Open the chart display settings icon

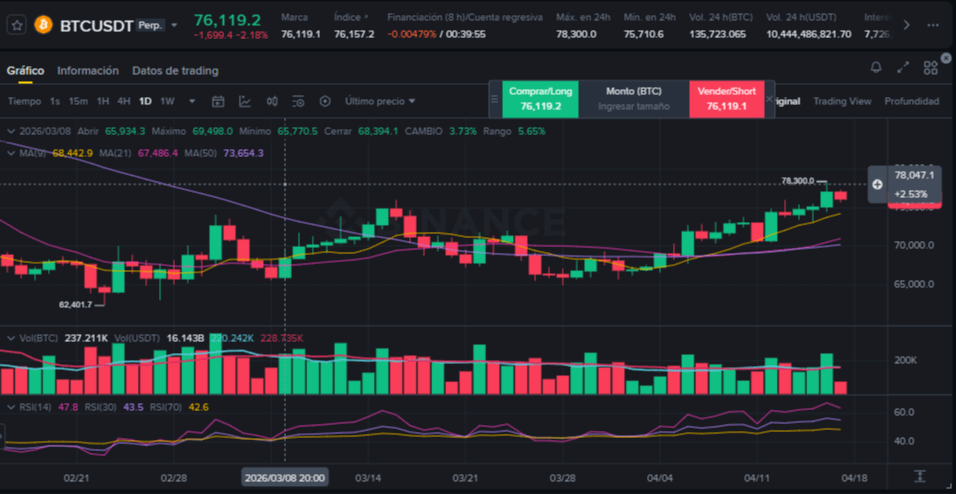pos(298,101)
